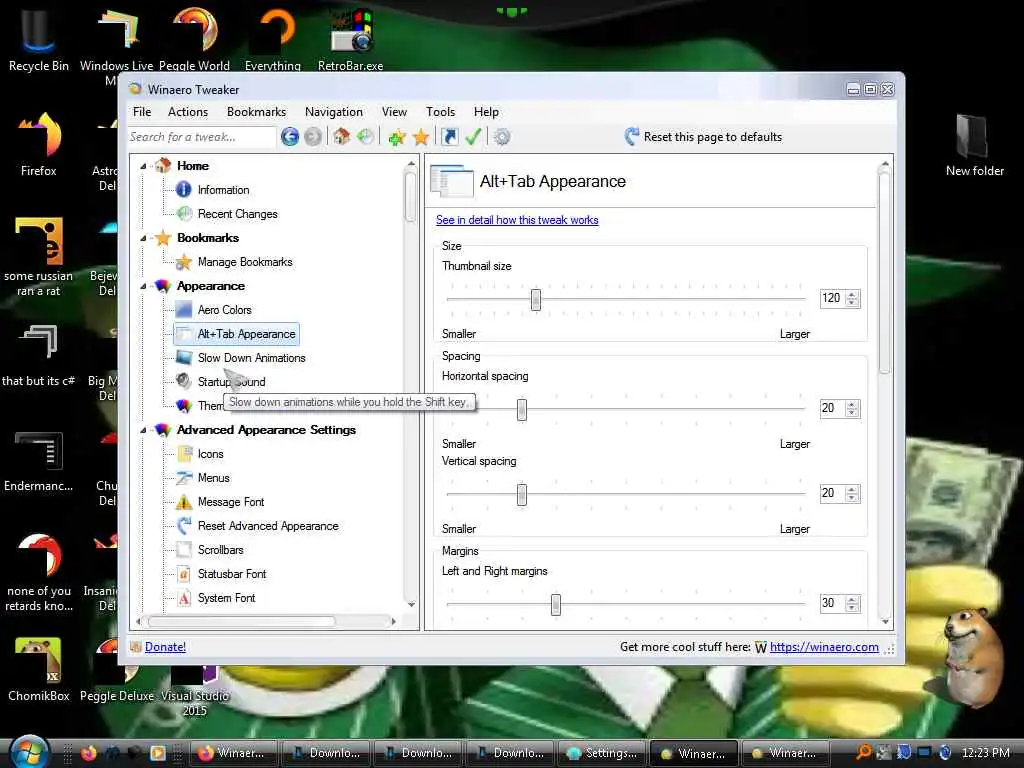Increase Horizontal spacing spinner value

pos(852,404)
